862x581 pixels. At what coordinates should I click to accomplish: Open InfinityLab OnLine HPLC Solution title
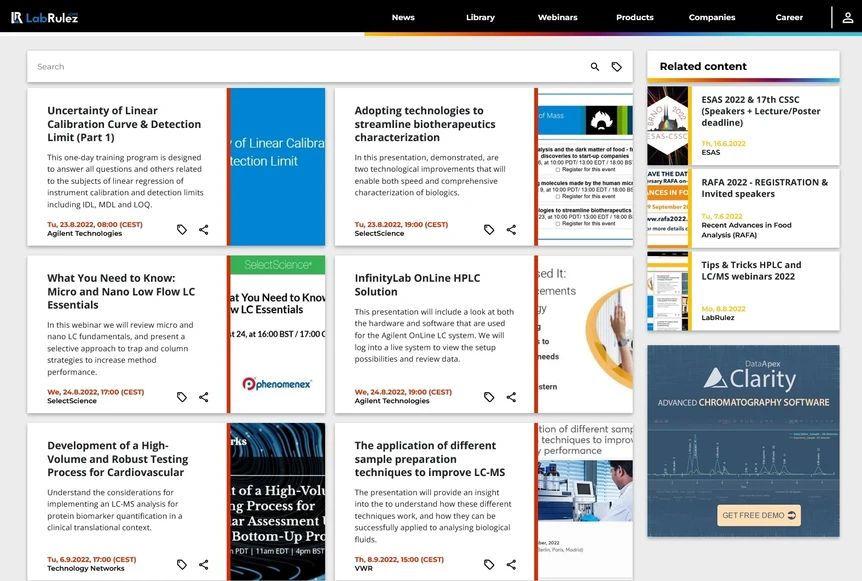click(x=417, y=285)
